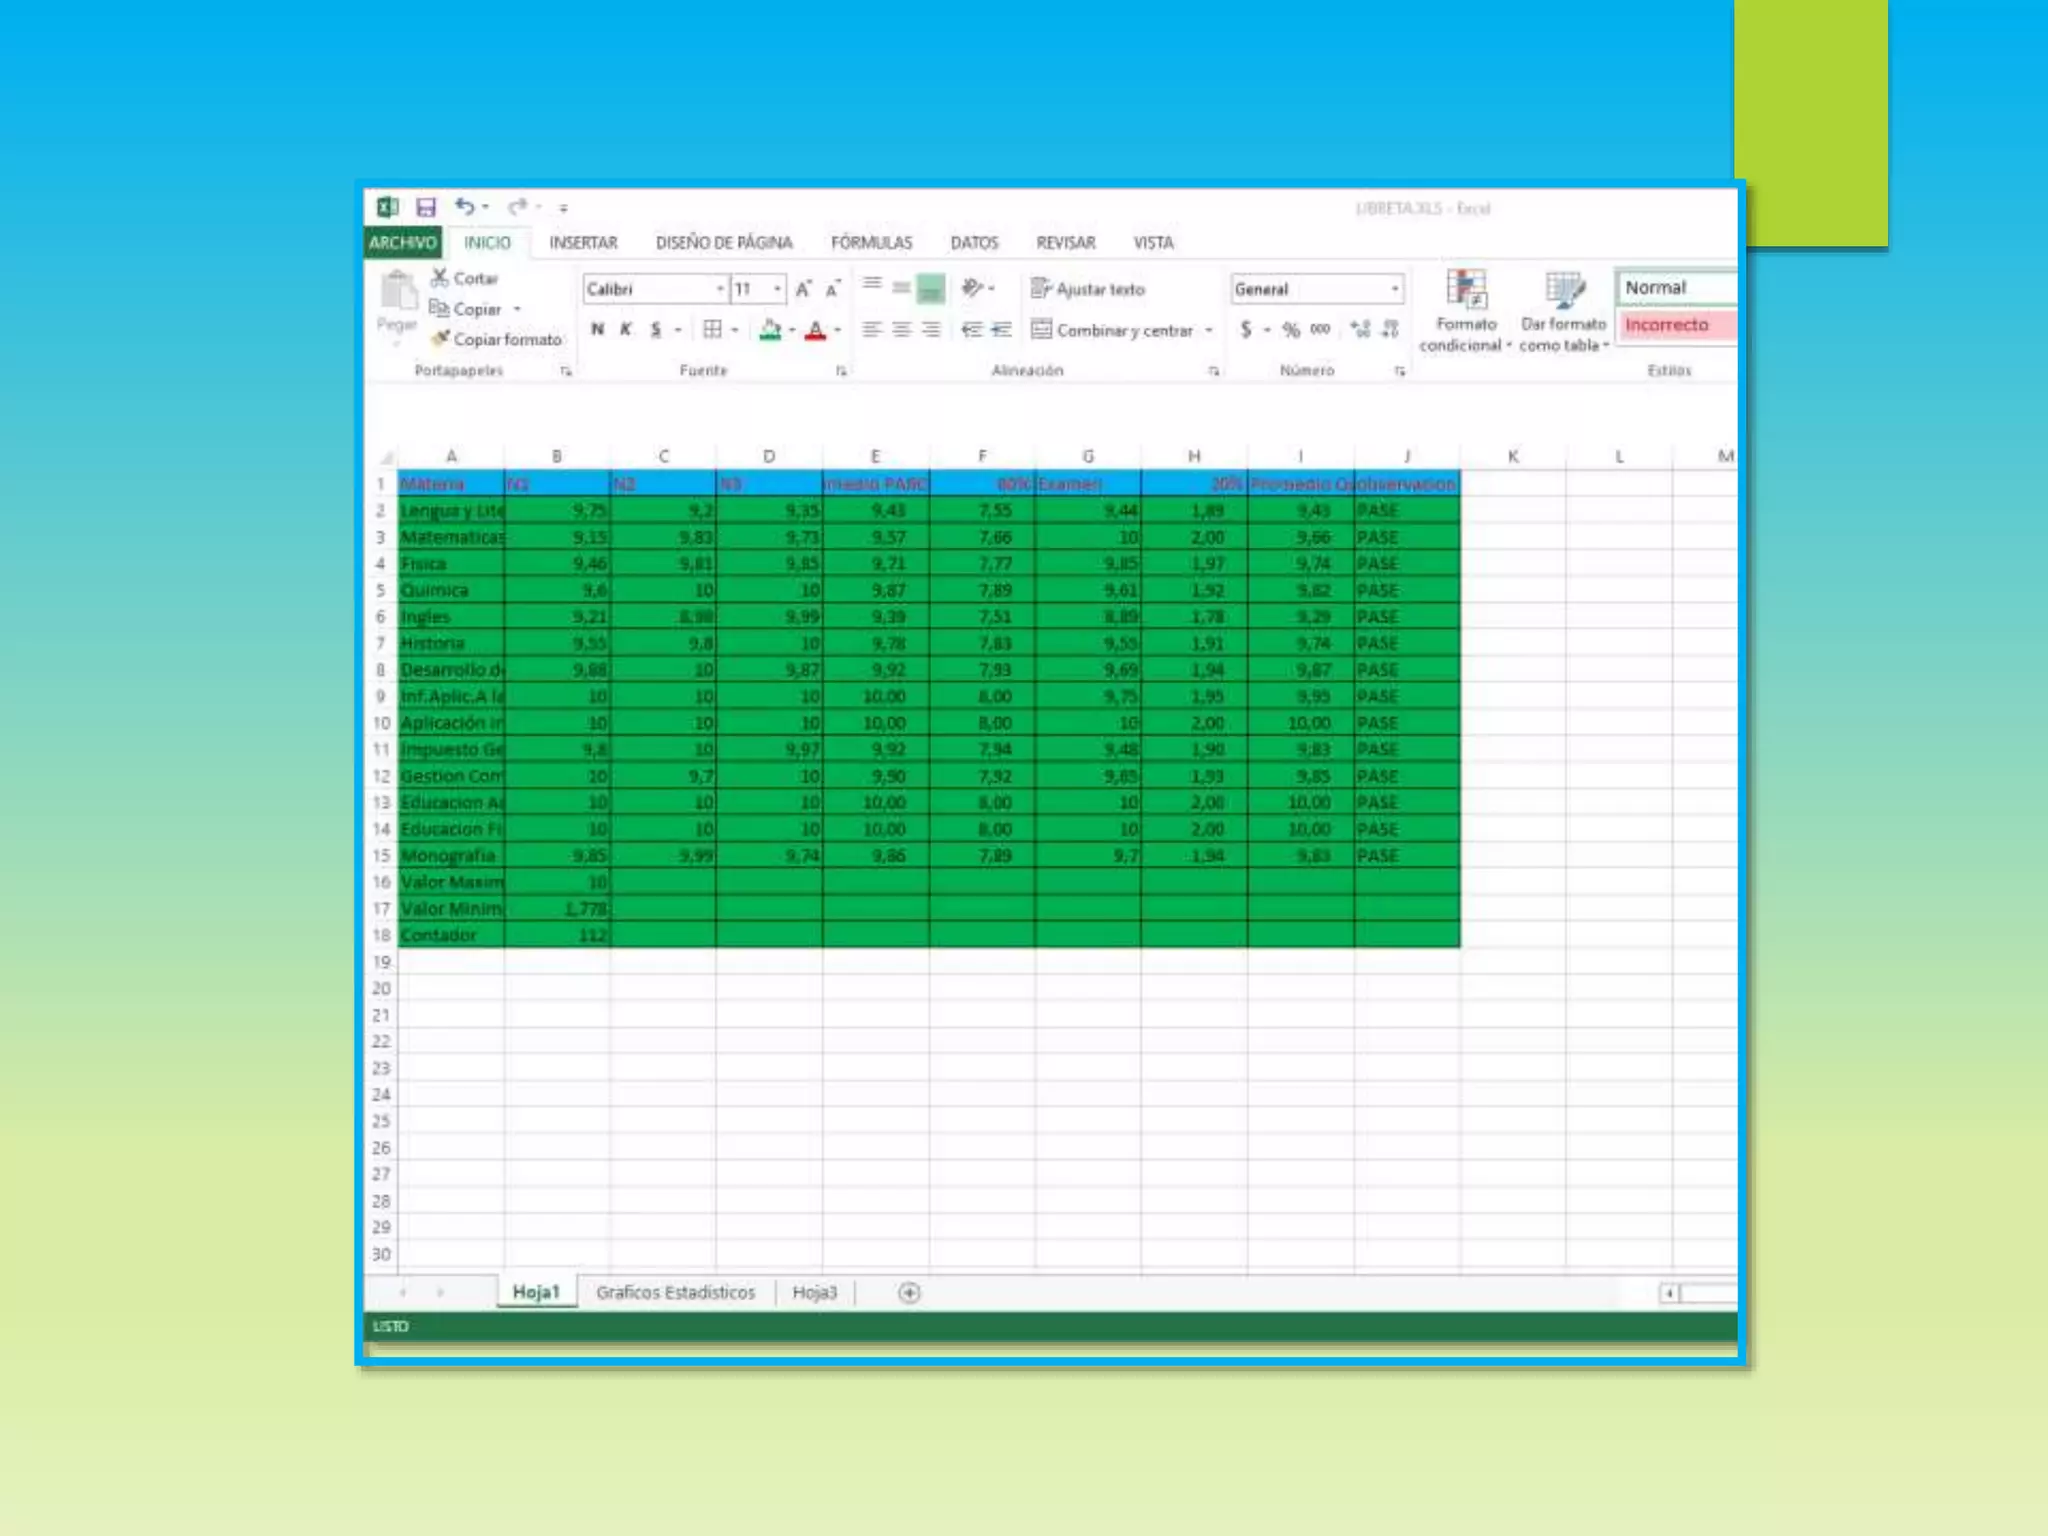The height and width of the screenshot is (1536, 2048).
Task: Expand the General number format dropdown
Action: click(x=1394, y=289)
